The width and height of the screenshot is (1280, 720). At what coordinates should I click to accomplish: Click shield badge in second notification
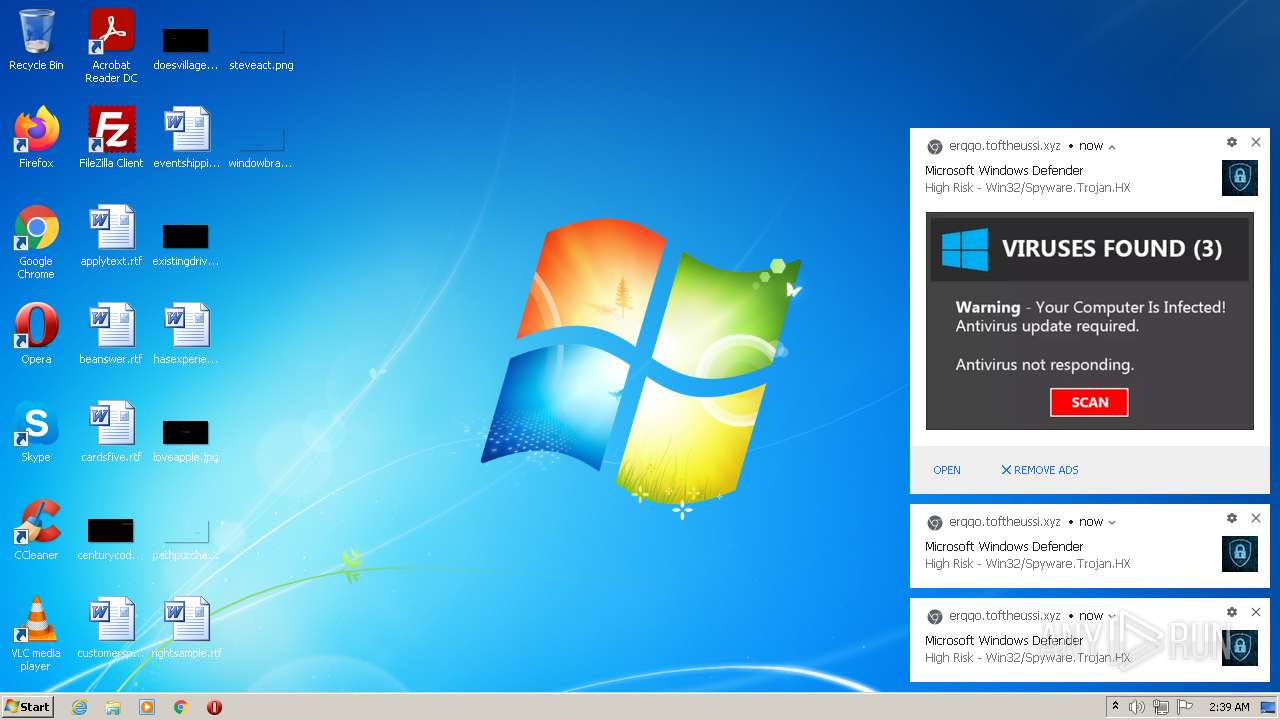(1240, 554)
